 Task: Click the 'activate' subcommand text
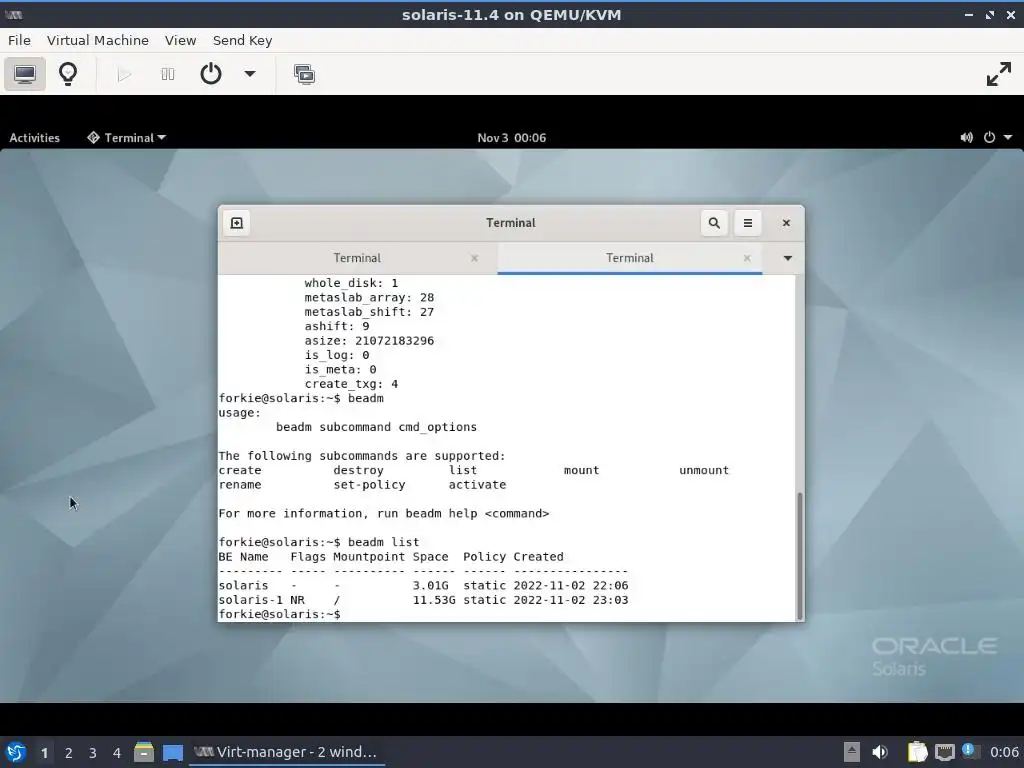(x=477, y=485)
